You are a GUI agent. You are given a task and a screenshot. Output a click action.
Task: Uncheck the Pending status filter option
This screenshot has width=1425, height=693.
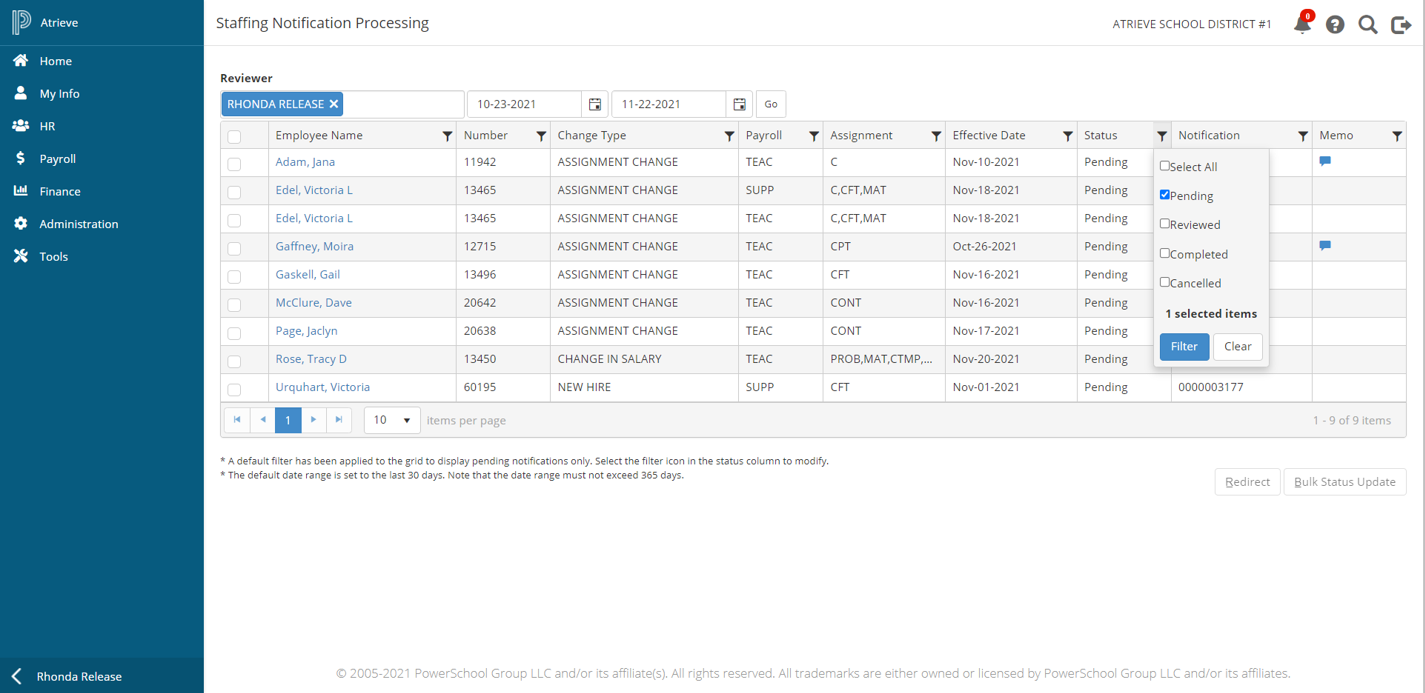(x=1165, y=195)
